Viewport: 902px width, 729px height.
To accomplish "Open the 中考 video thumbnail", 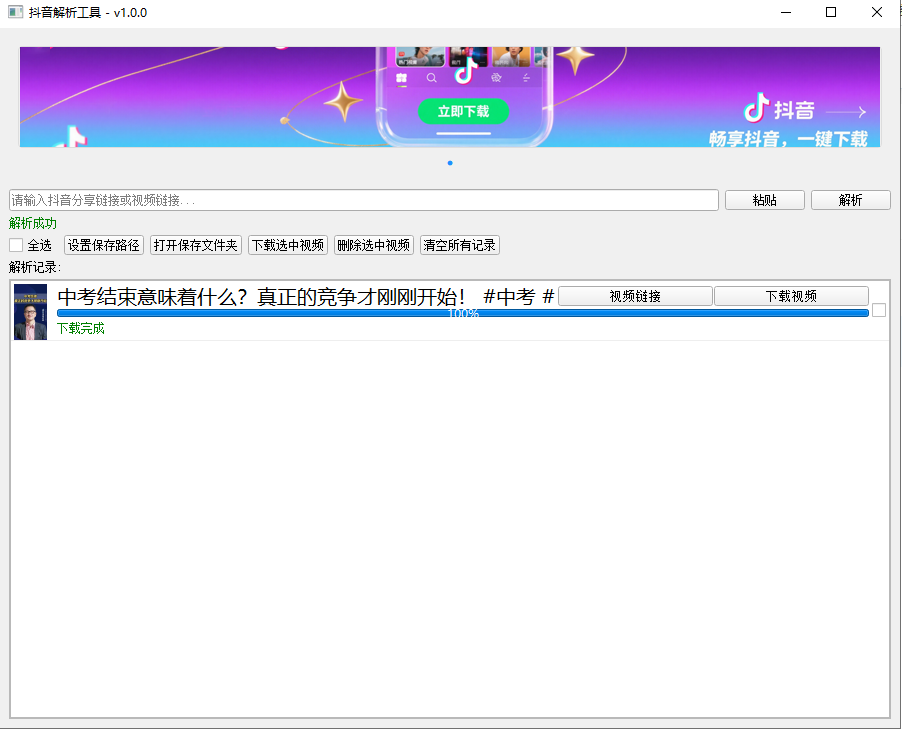I will (x=30, y=312).
